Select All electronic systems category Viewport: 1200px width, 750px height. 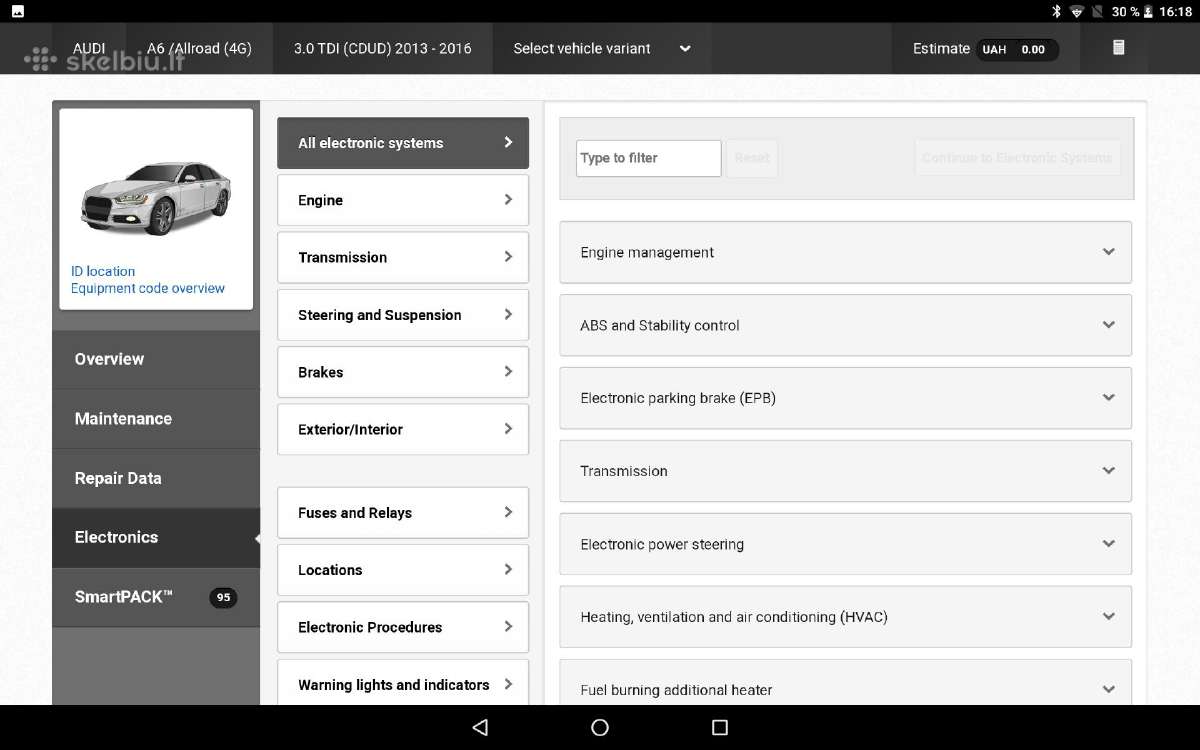coord(402,143)
